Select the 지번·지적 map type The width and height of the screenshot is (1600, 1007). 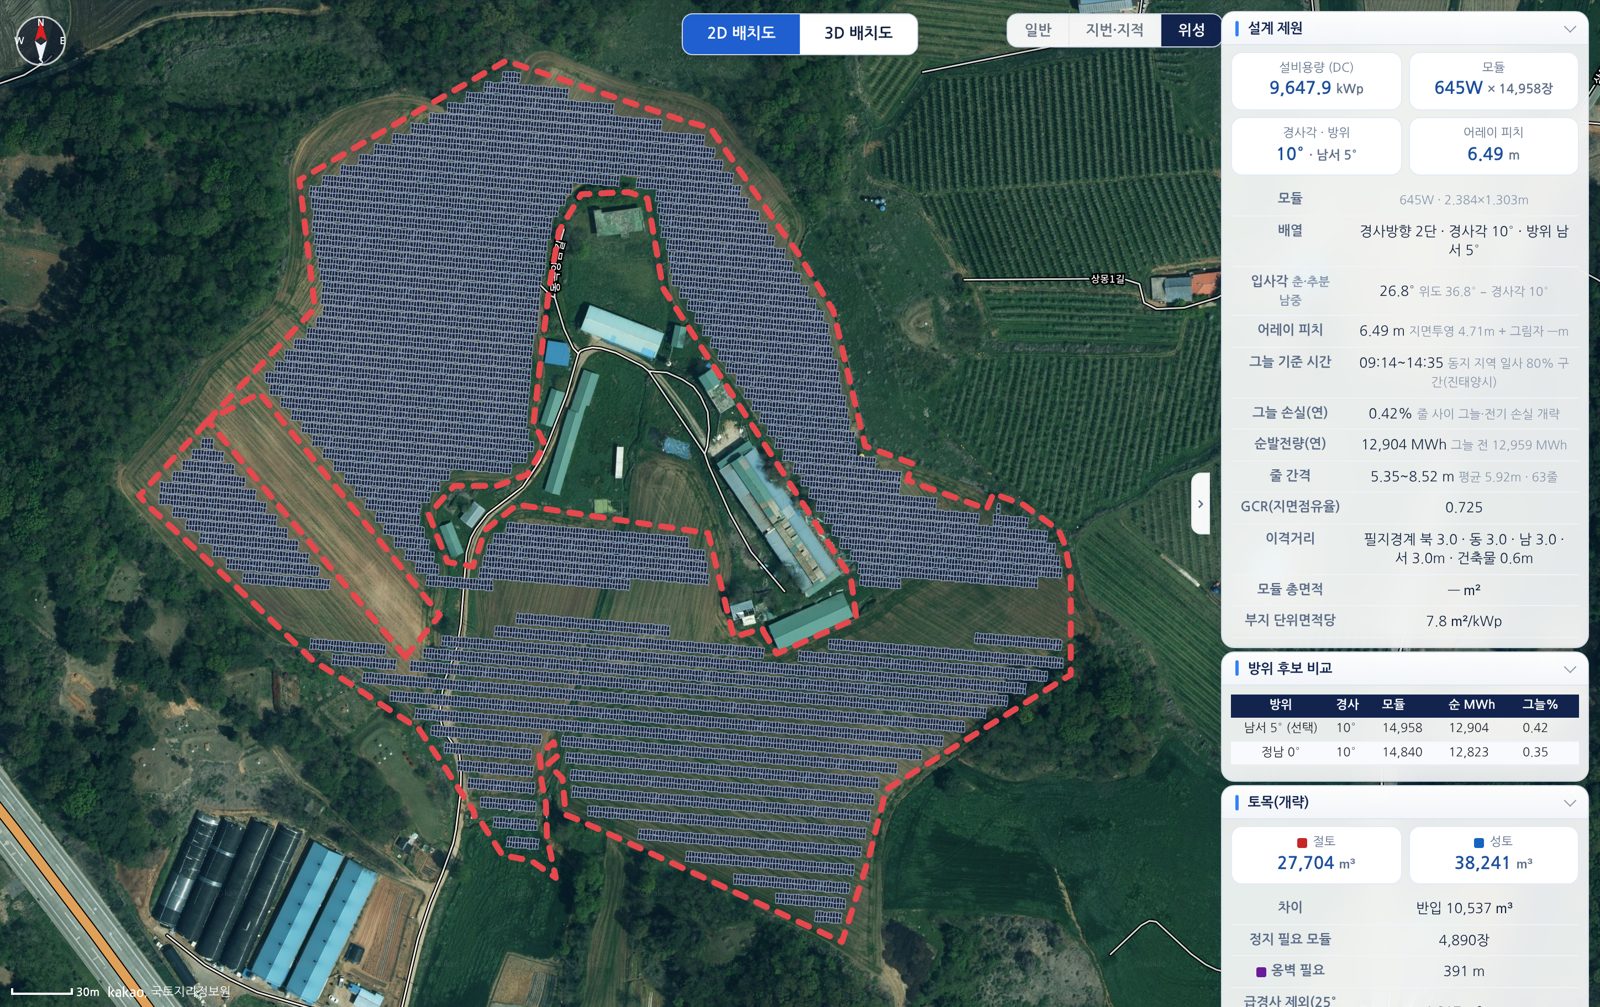[x=1114, y=30]
